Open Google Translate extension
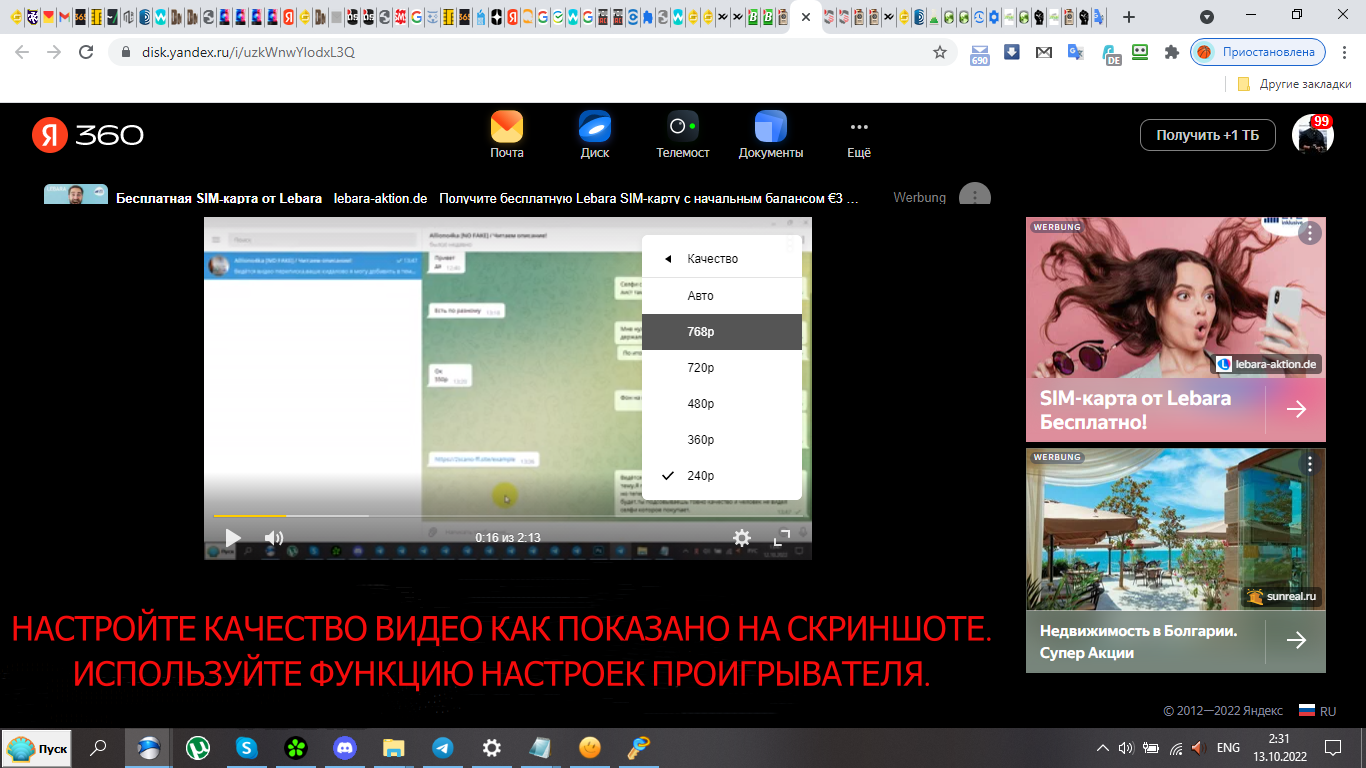The image size is (1366, 768). [1076, 51]
